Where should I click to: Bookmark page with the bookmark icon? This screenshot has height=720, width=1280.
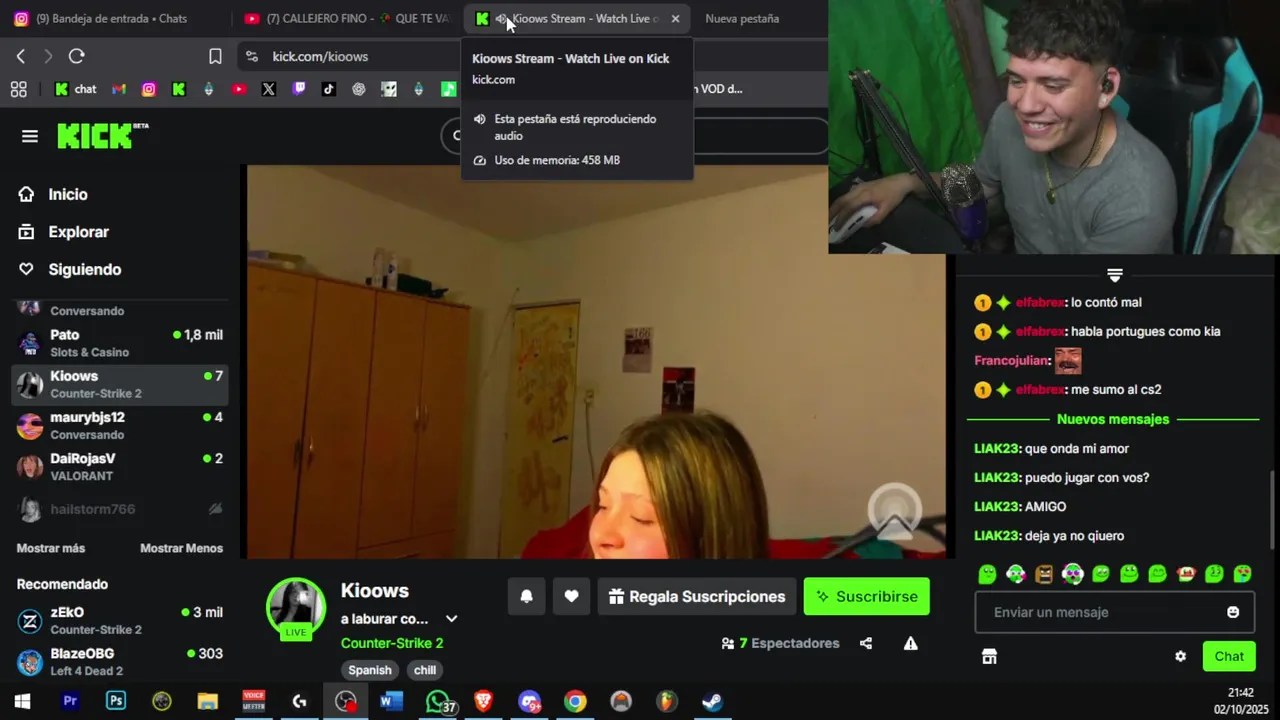pos(215,56)
